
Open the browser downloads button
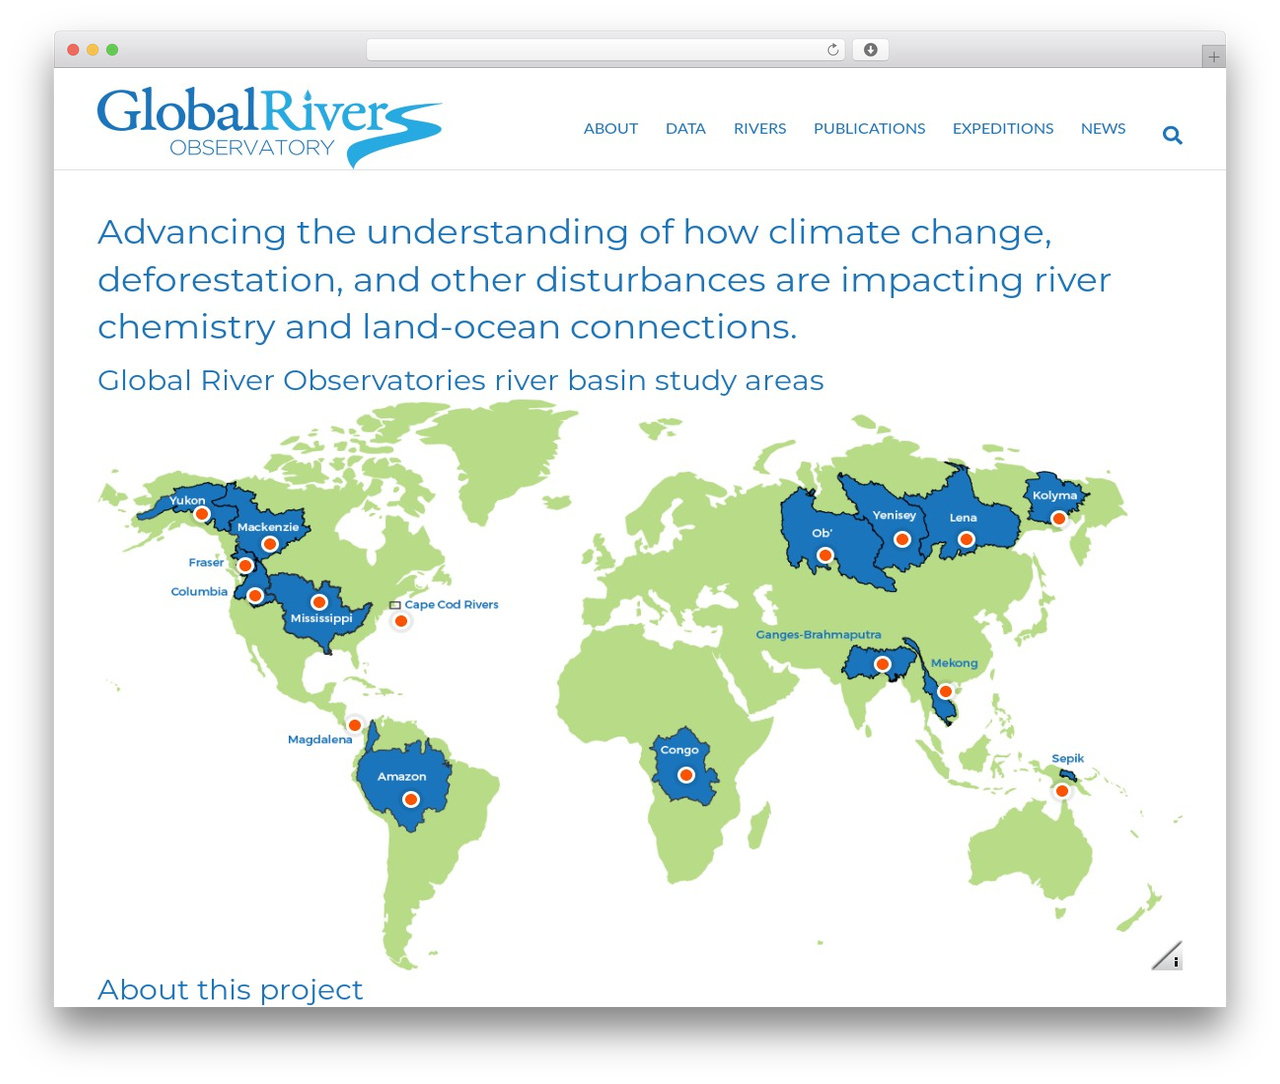(x=870, y=50)
